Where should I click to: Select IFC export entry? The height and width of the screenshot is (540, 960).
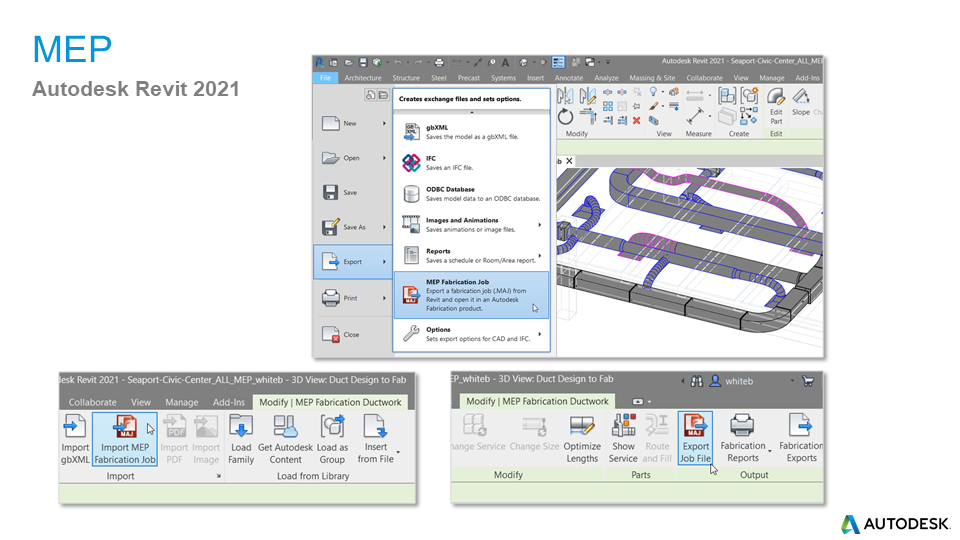tap(471, 163)
